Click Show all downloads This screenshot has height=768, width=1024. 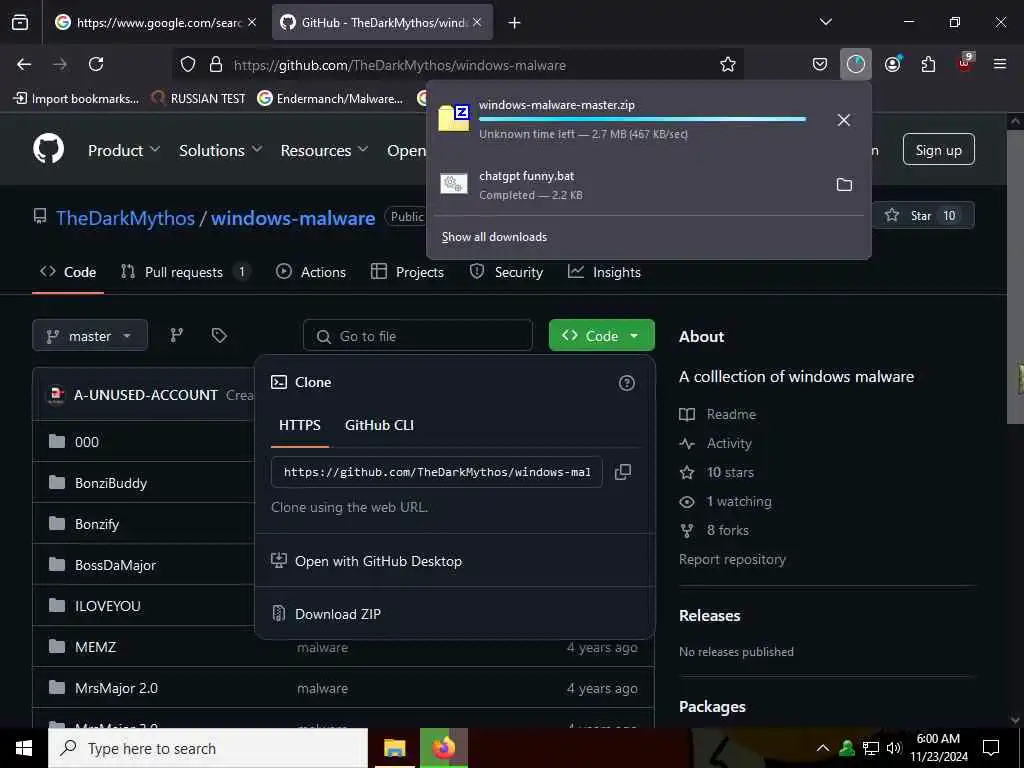point(494,237)
